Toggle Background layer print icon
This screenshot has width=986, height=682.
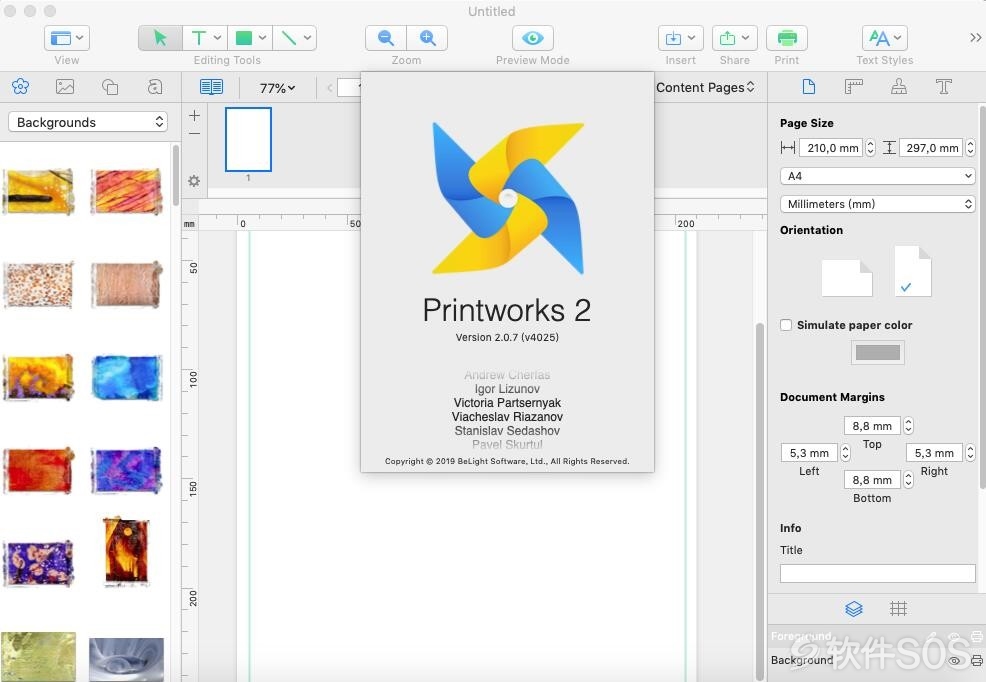(x=977, y=661)
